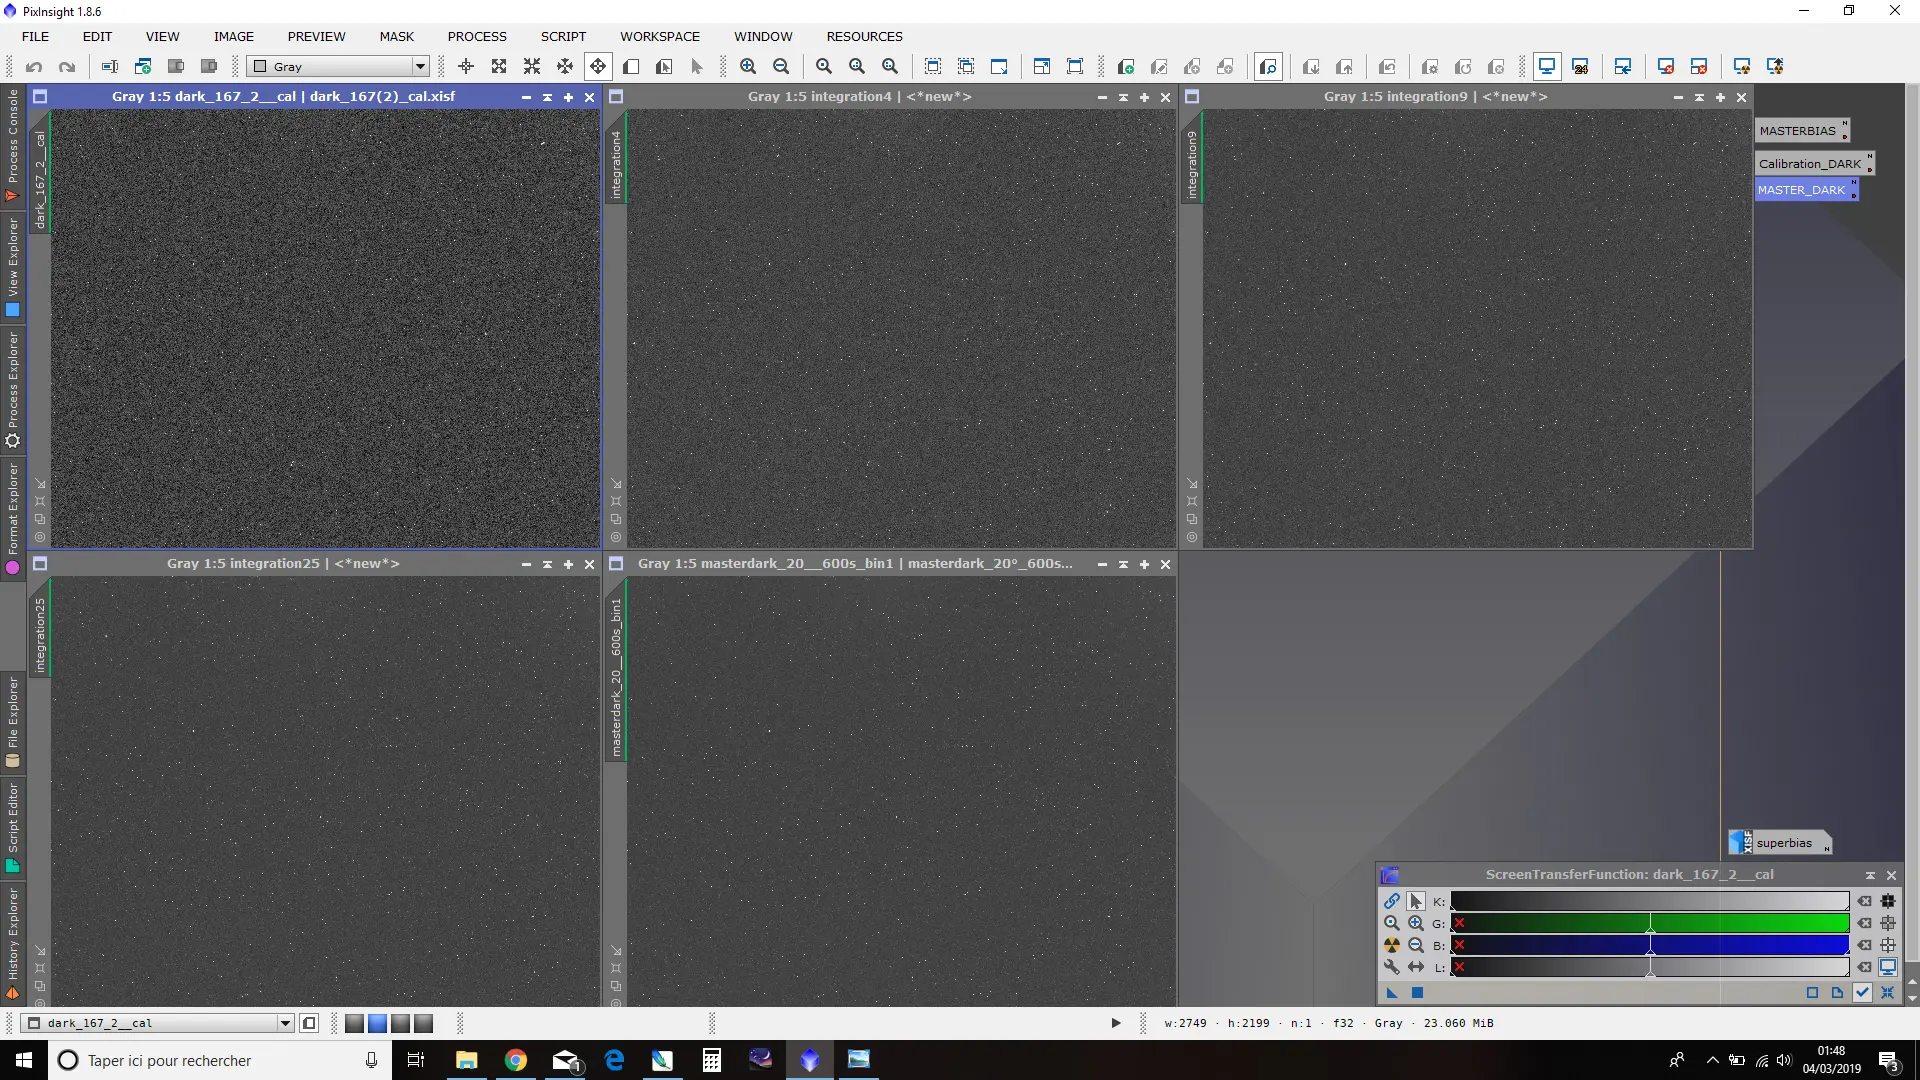This screenshot has height=1080, width=1920.
Task: Open Chrome from the taskbar
Action: [516, 1060]
